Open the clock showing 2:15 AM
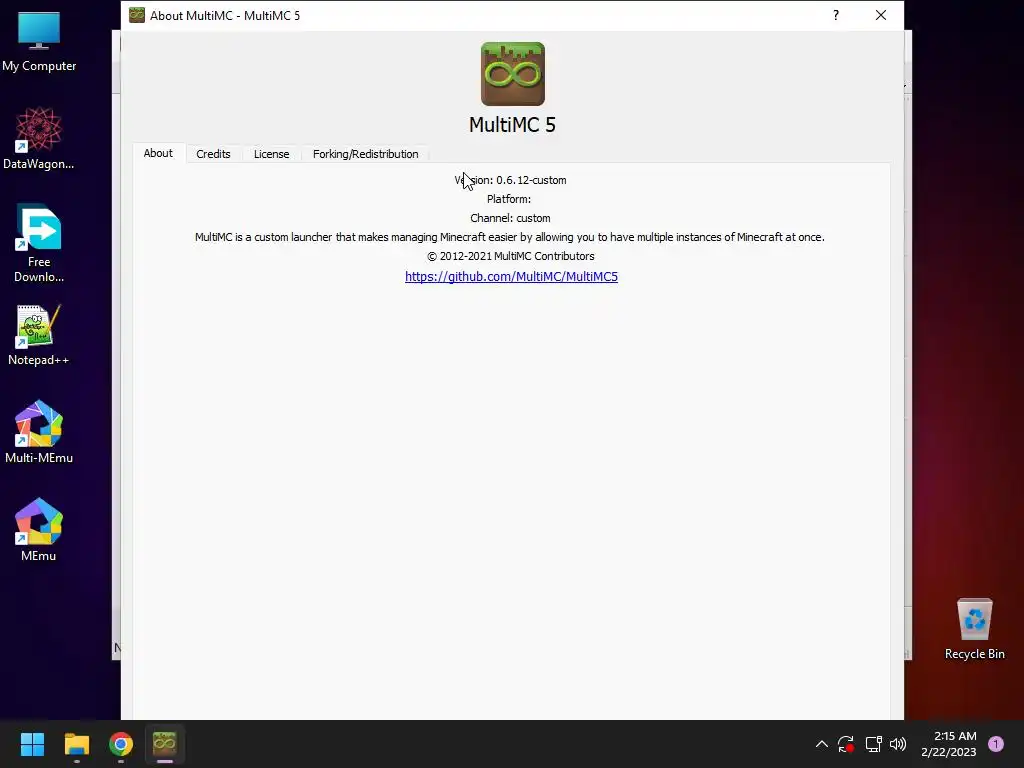Screen dimensions: 1024x768 949,744
